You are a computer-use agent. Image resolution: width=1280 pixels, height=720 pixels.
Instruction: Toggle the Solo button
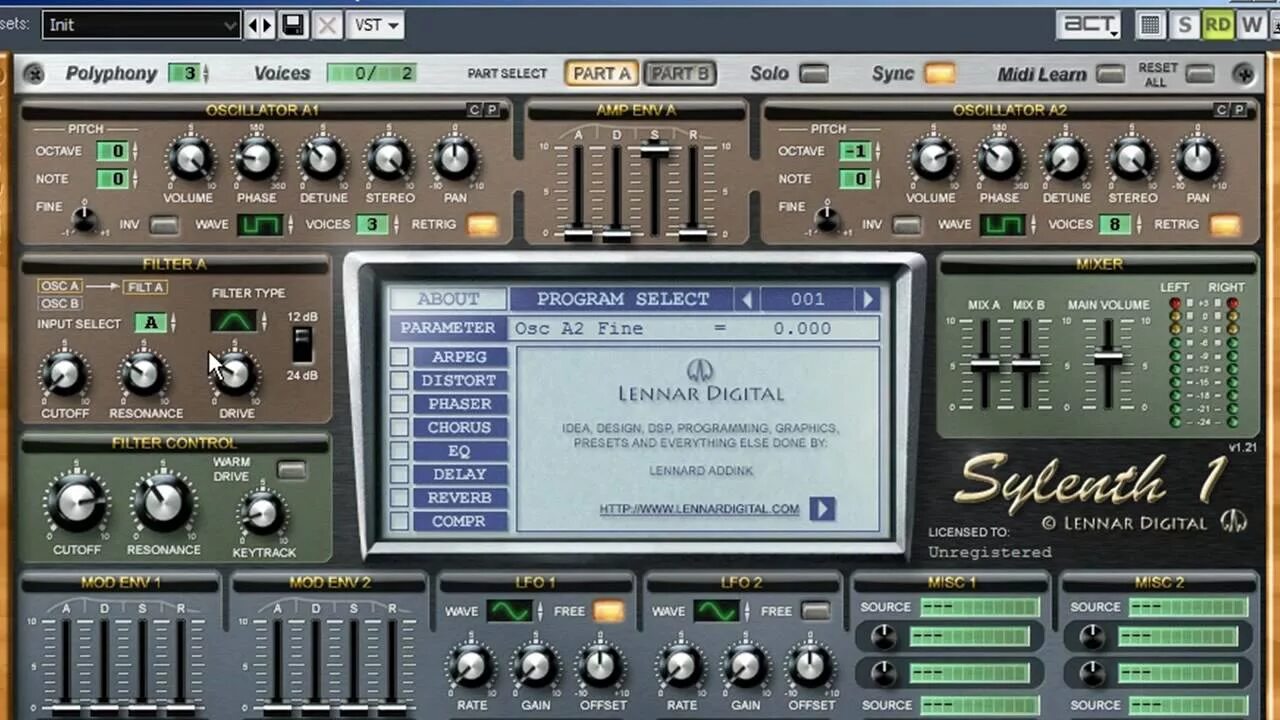[x=814, y=74]
